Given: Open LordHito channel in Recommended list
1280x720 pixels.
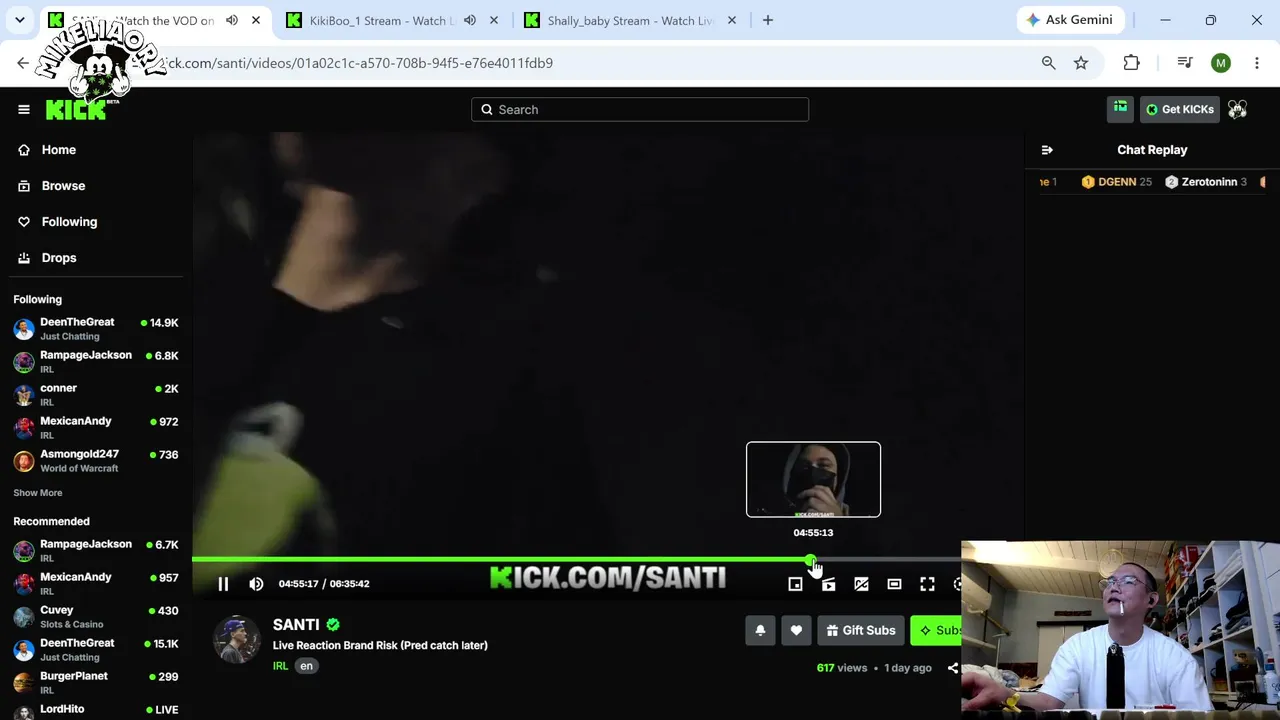Looking at the screenshot, I should point(96,710).
